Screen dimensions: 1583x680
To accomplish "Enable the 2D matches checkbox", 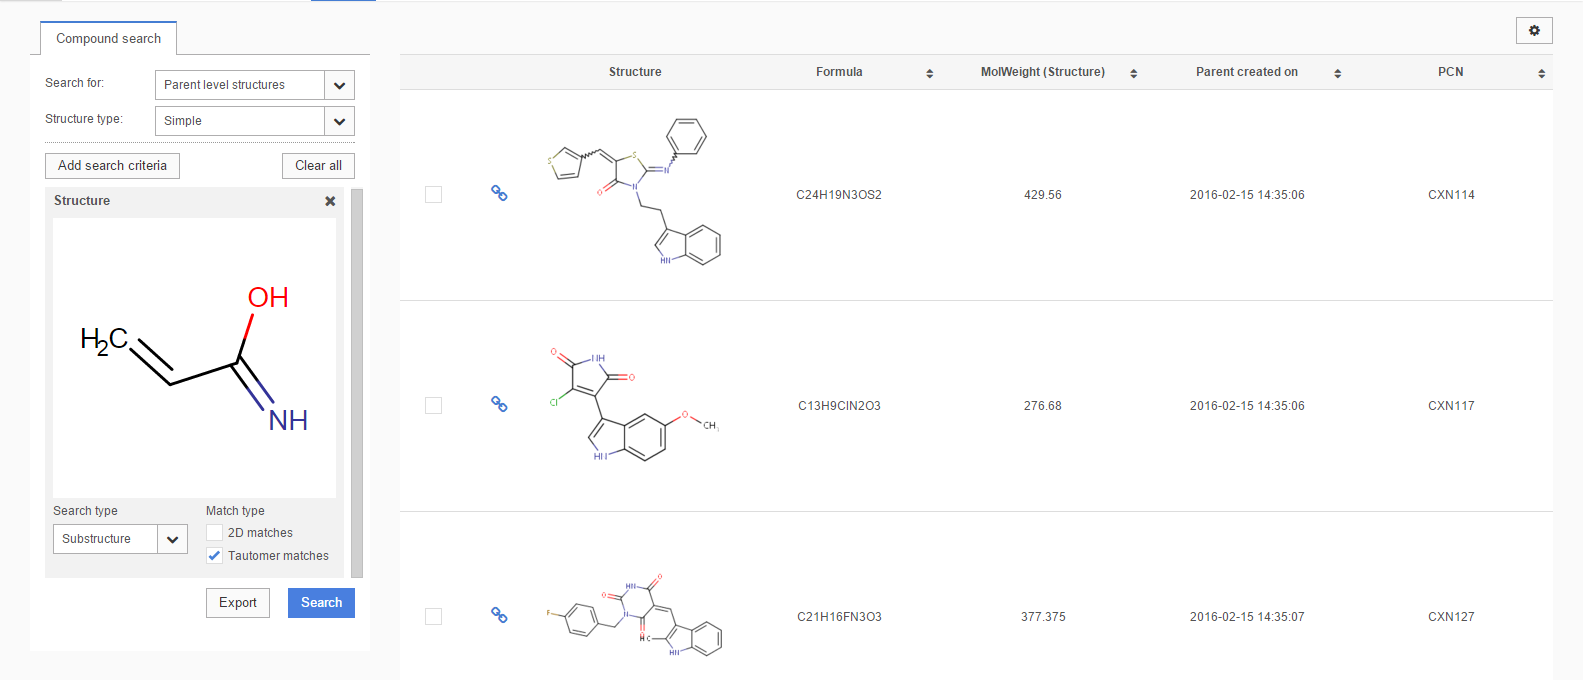I will (215, 533).
